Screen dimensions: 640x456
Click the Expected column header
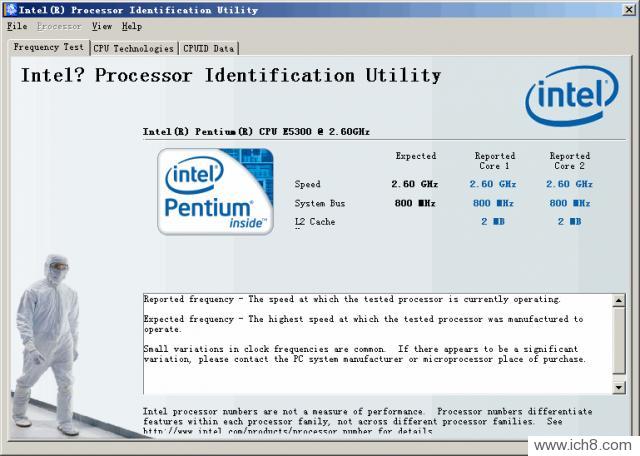(416, 156)
